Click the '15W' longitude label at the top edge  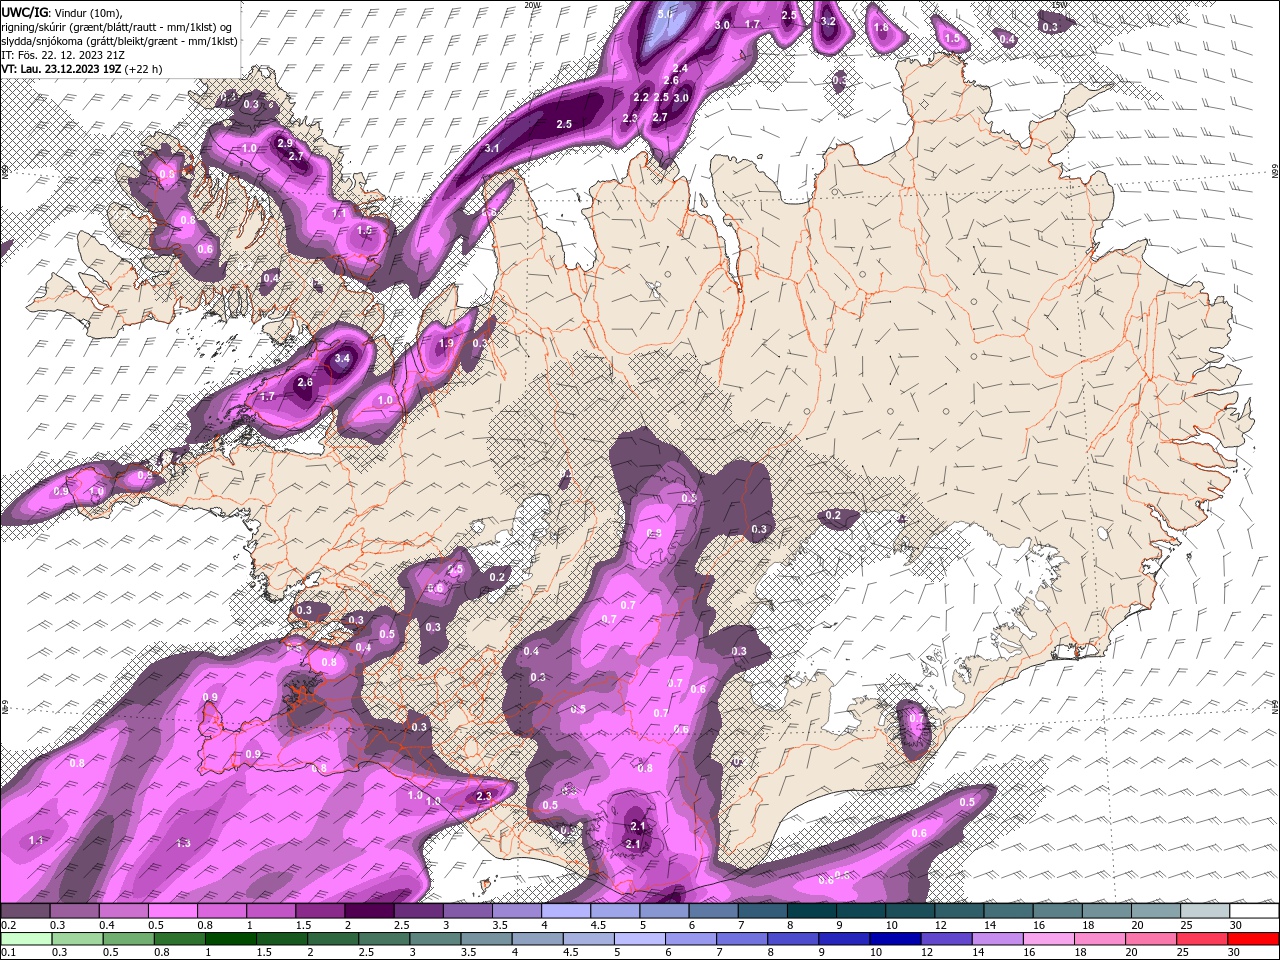[1059, 5]
